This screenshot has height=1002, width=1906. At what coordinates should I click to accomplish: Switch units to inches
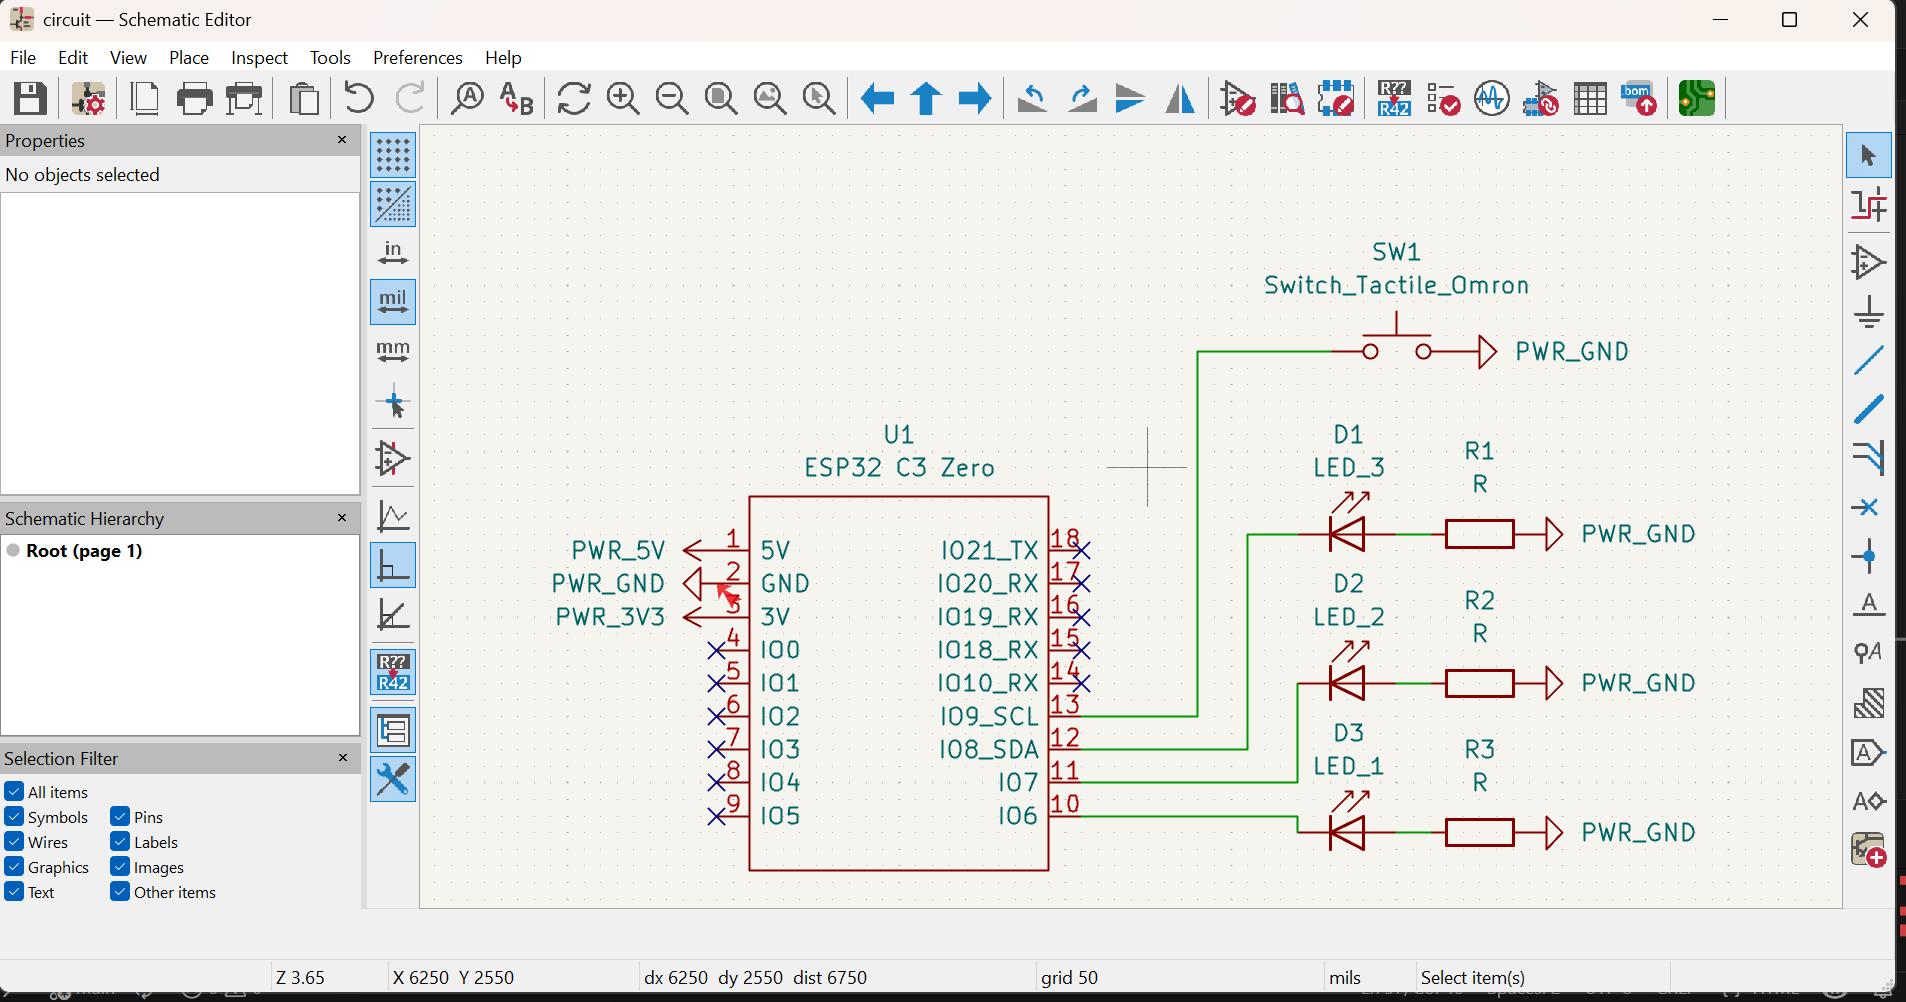(x=393, y=253)
